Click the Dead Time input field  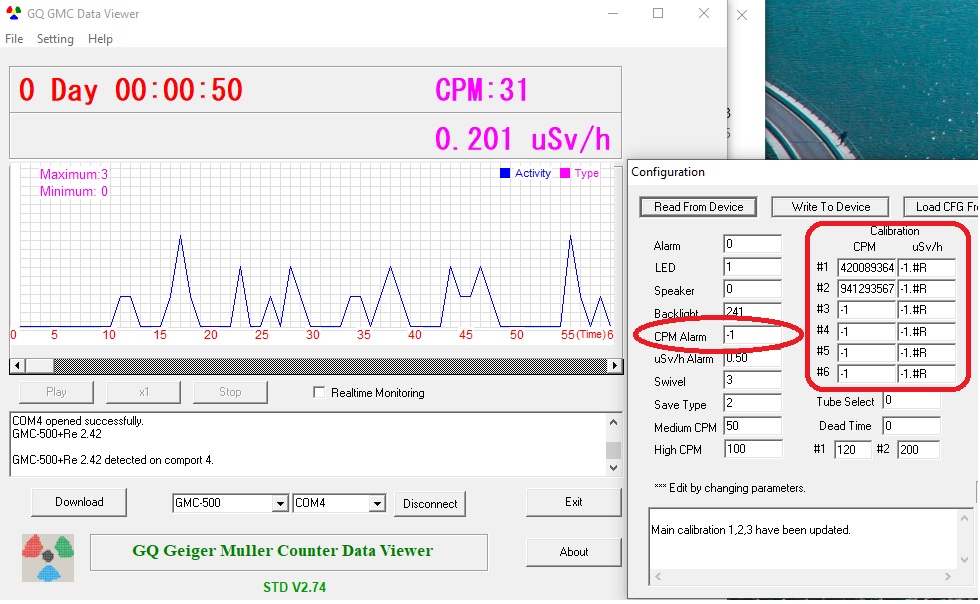[910, 426]
